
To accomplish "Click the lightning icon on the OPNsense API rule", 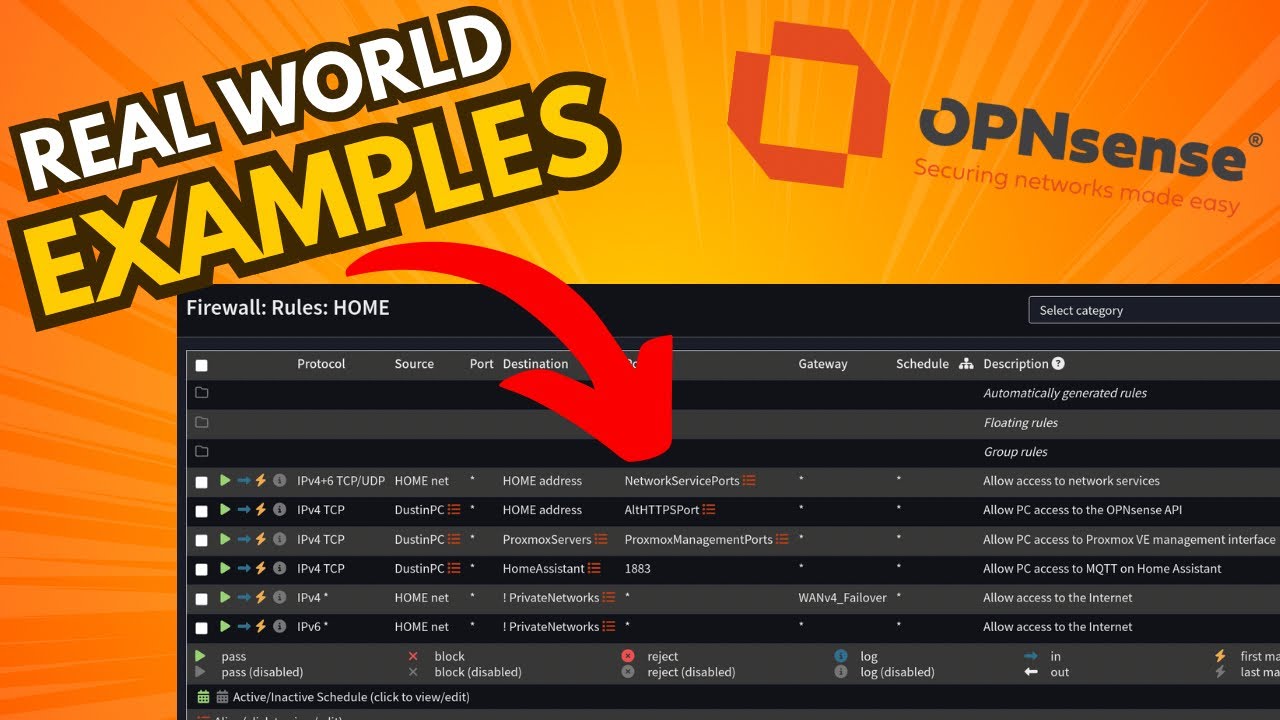I will [261, 510].
